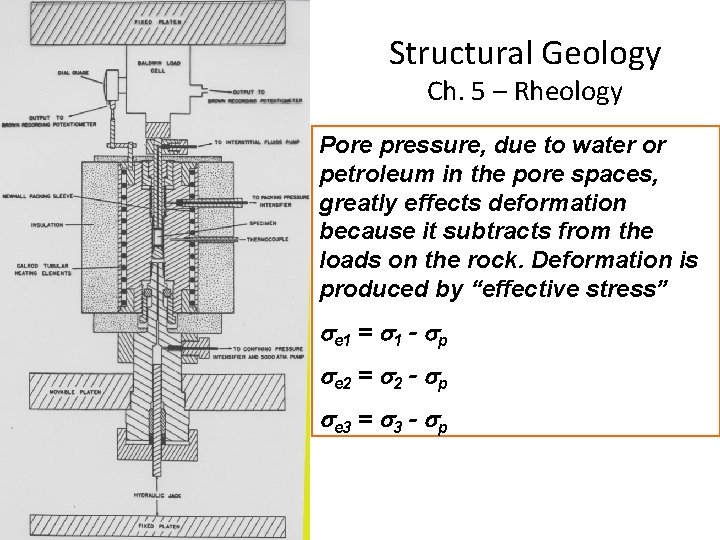
Task: Select the BALDWIN LOAD CELL label
Action: [158, 67]
